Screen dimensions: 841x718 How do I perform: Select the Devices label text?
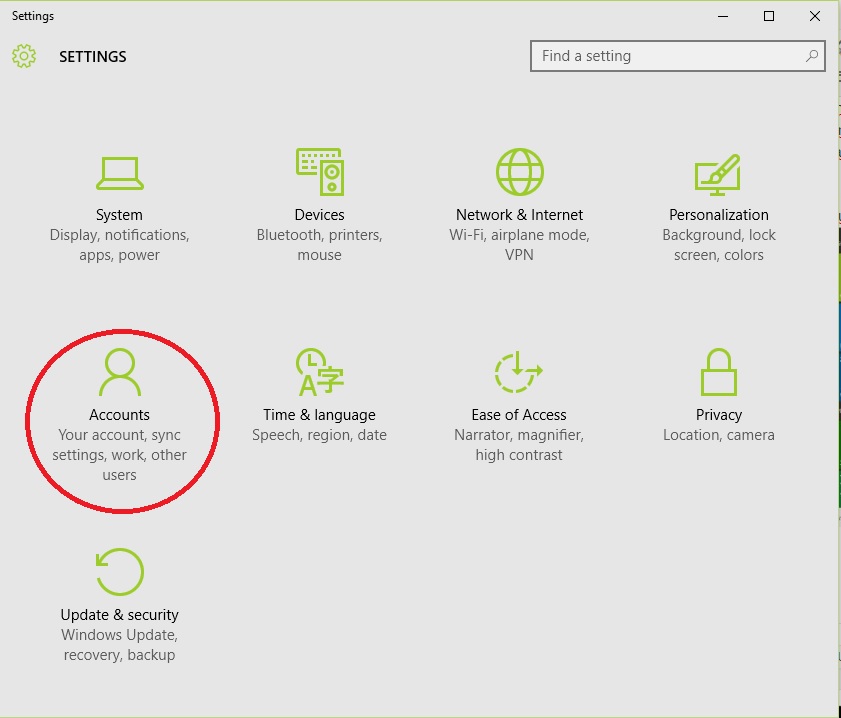point(320,214)
